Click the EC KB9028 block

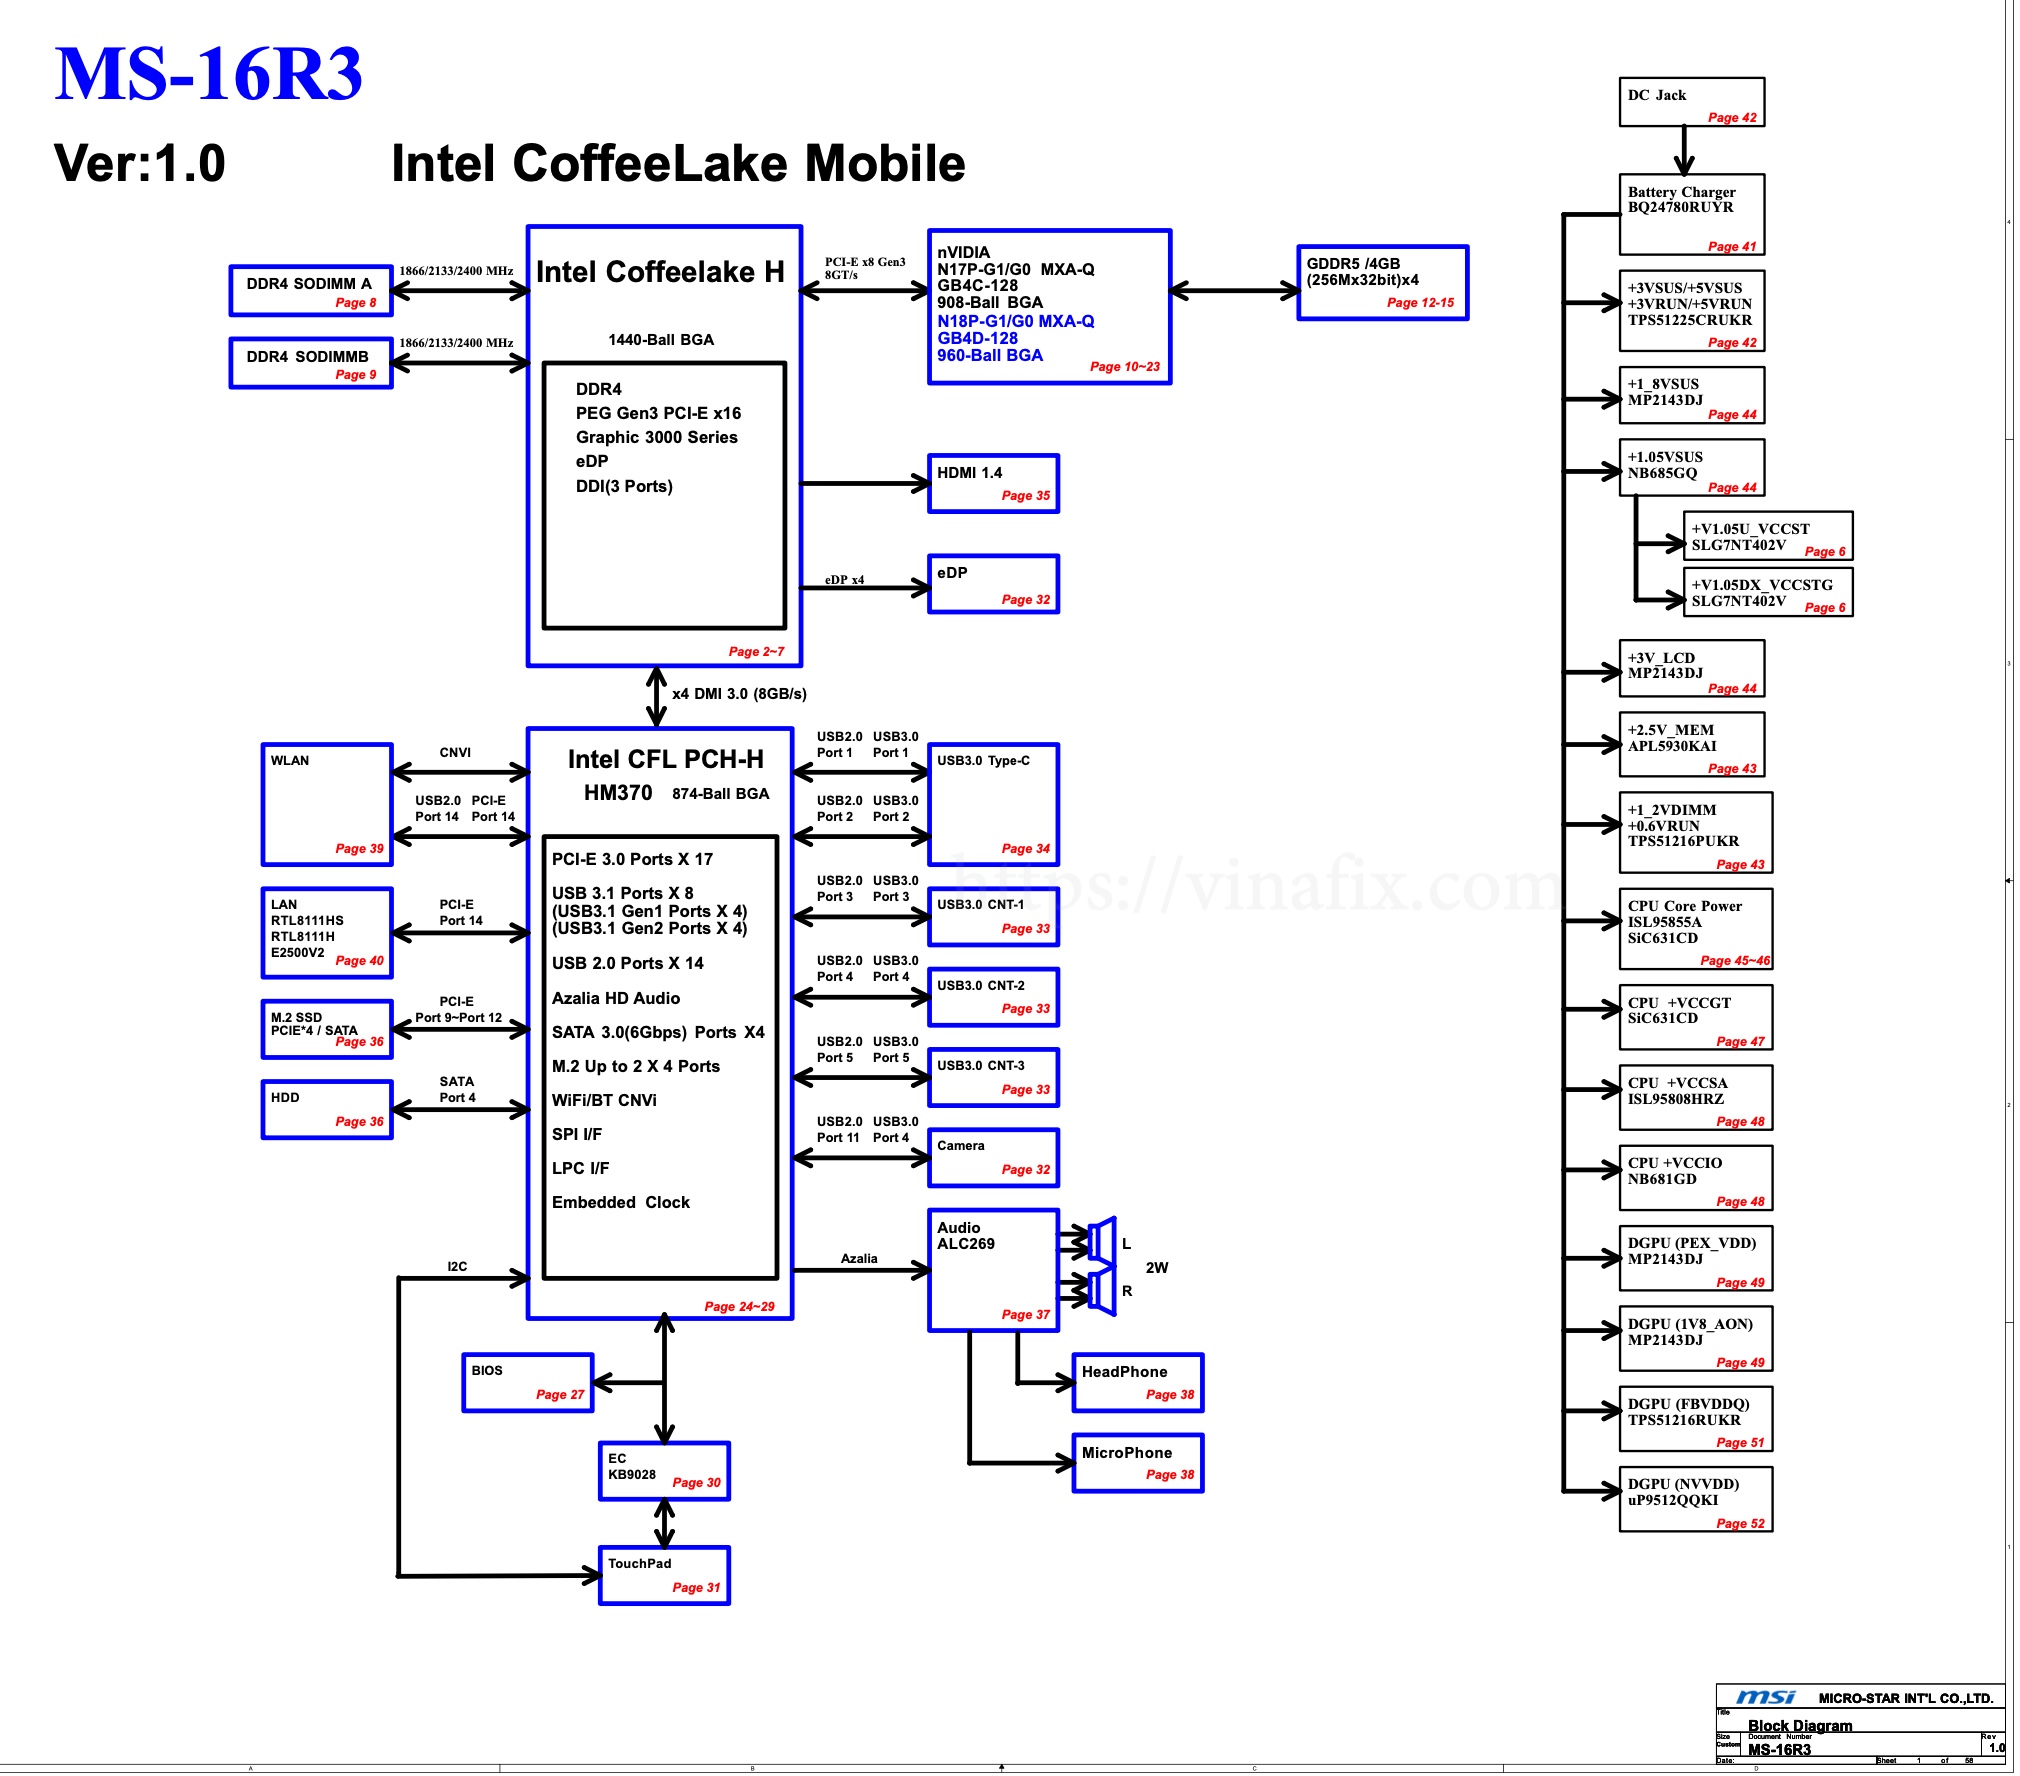click(x=663, y=1470)
